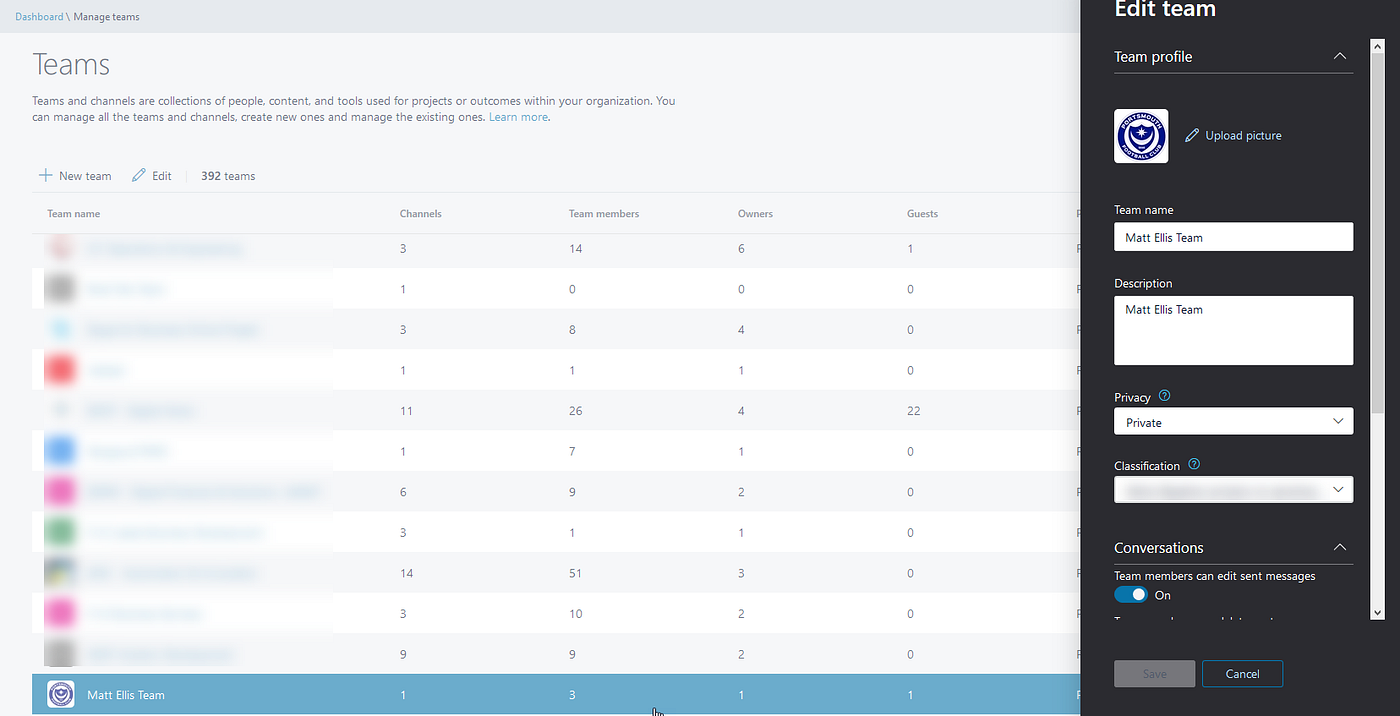Open the Classification dropdown
The height and width of the screenshot is (716, 1400).
click(1234, 490)
